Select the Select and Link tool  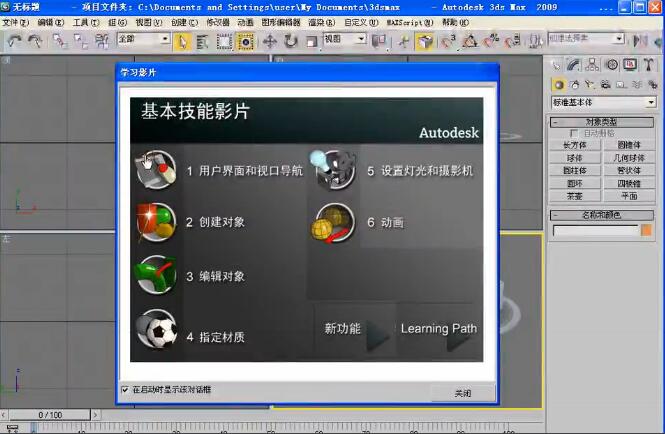point(60,41)
